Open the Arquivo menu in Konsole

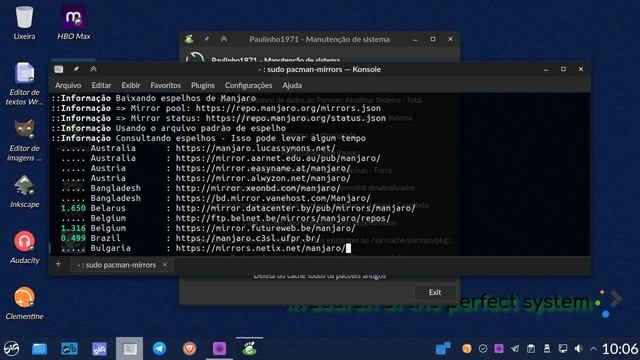coord(68,85)
